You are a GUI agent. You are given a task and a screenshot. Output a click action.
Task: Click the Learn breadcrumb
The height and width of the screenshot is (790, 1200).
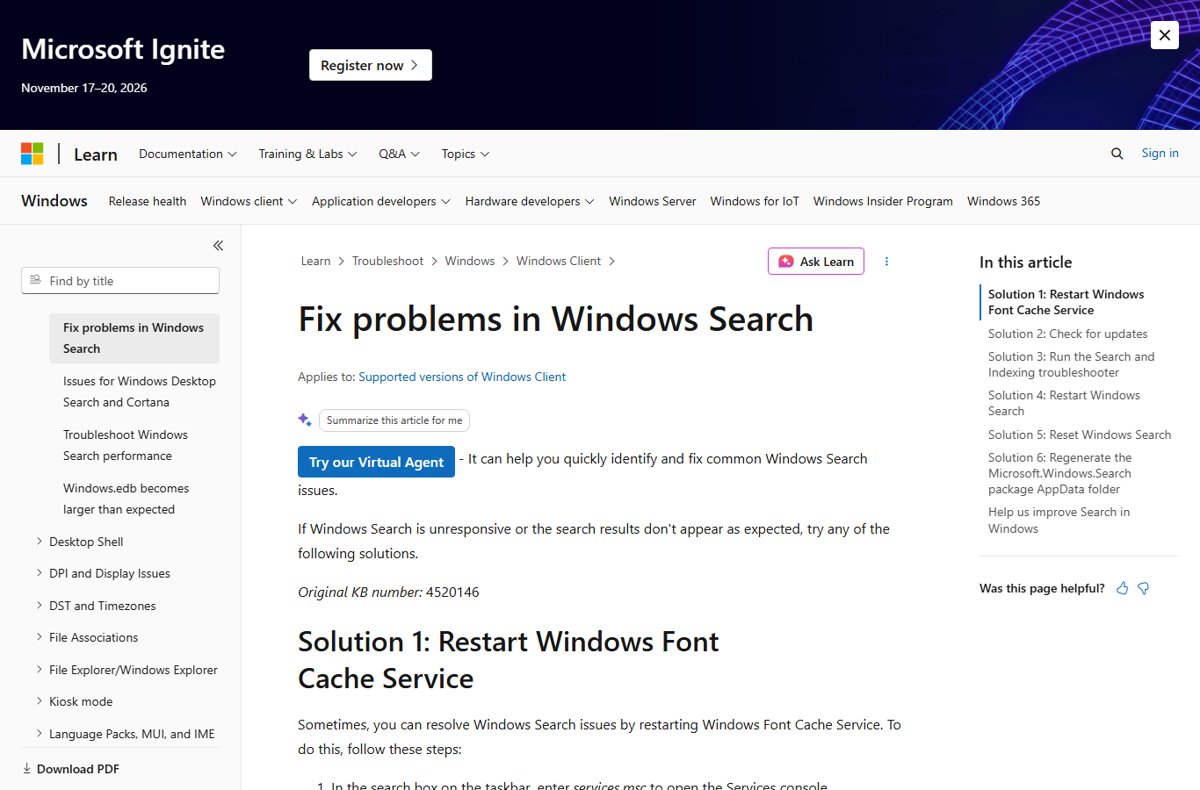coord(315,261)
